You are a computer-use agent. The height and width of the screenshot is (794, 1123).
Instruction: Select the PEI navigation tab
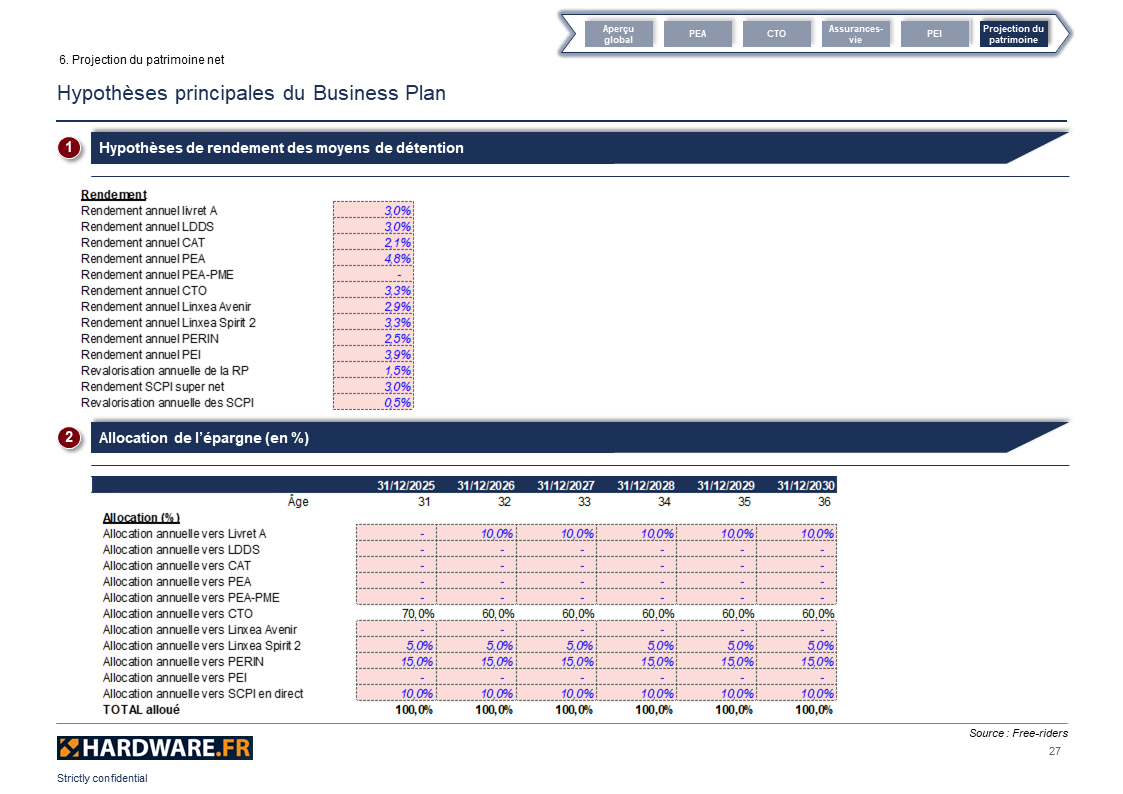tap(934, 34)
